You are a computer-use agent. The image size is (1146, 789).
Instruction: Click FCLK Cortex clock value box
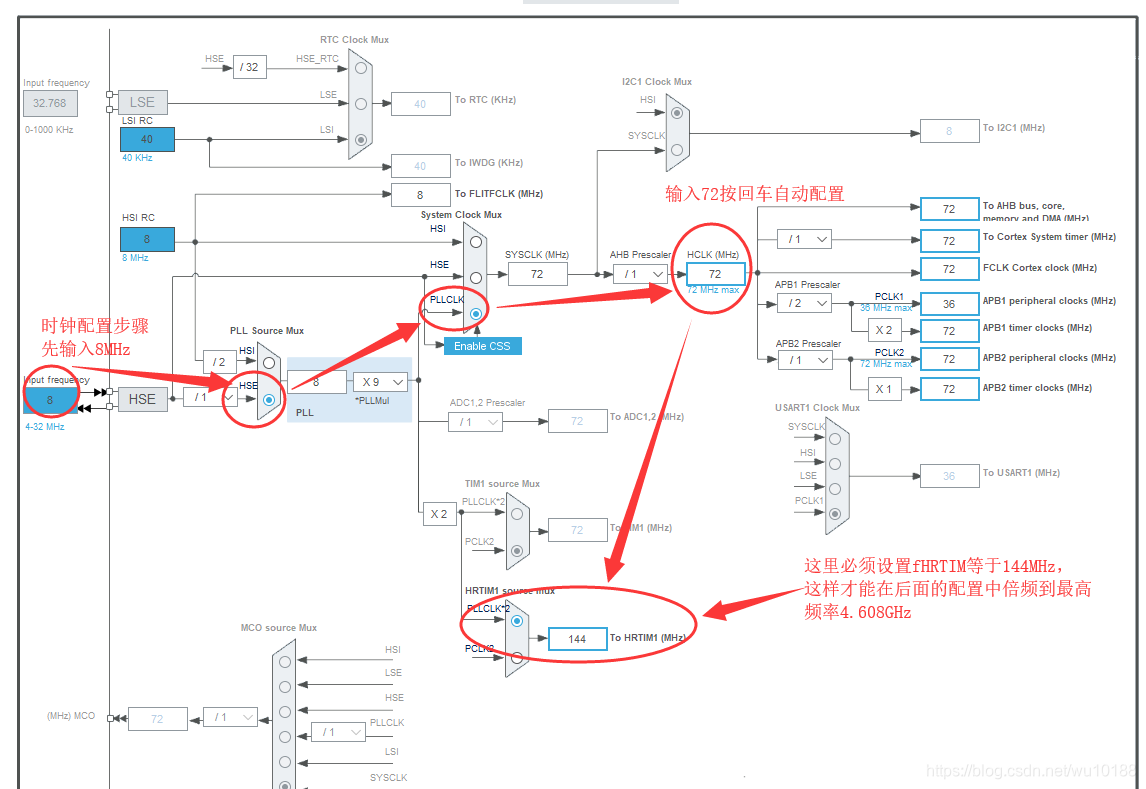pyautogui.click(x=949, y=269)
